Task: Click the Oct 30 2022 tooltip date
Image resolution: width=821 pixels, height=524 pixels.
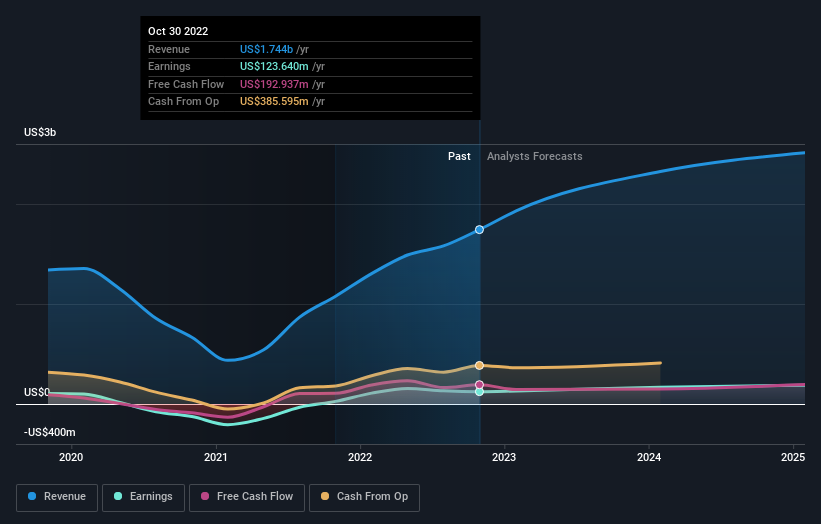Action: coord(178,31)
